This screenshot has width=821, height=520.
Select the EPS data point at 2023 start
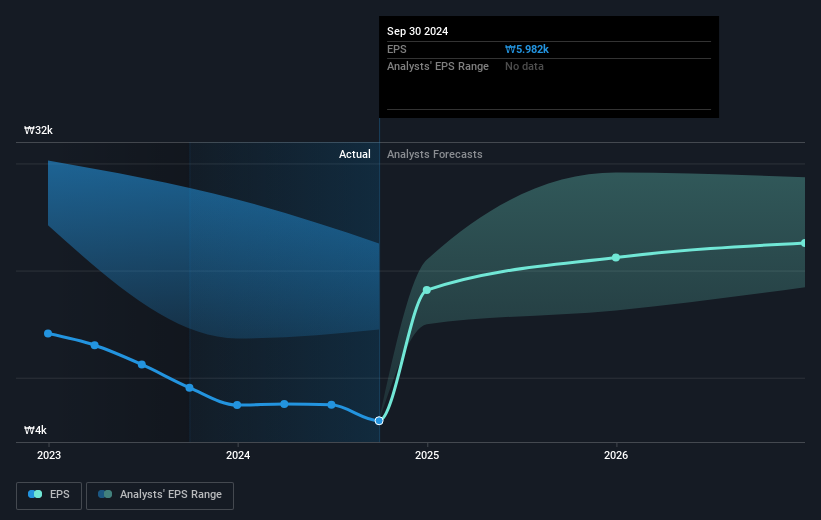pyautogui.click(x=48, y=334)
